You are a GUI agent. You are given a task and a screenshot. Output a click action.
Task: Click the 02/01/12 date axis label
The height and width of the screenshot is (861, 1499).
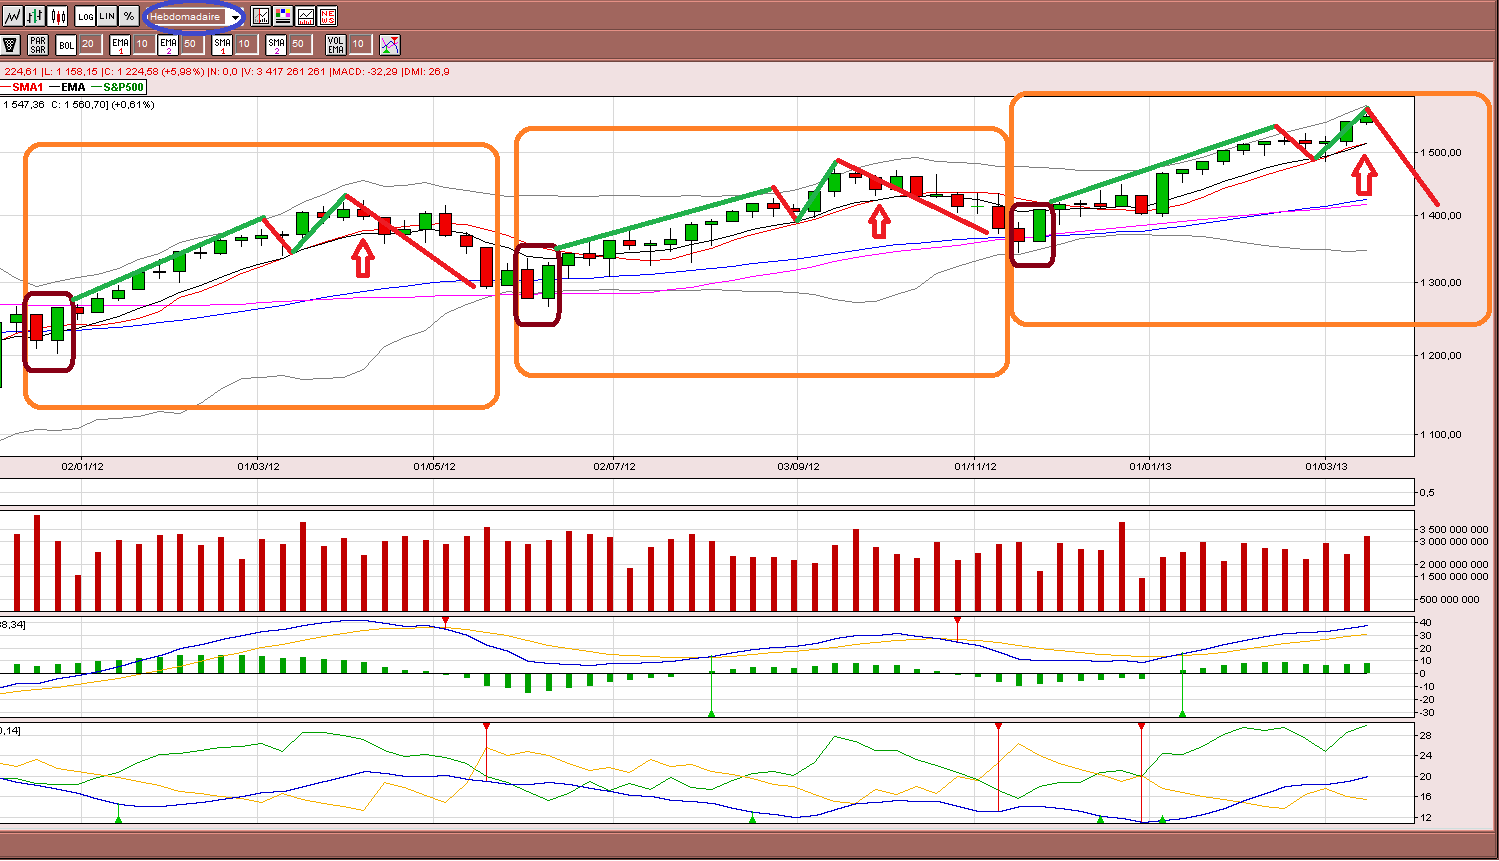[x=82, y=467]
